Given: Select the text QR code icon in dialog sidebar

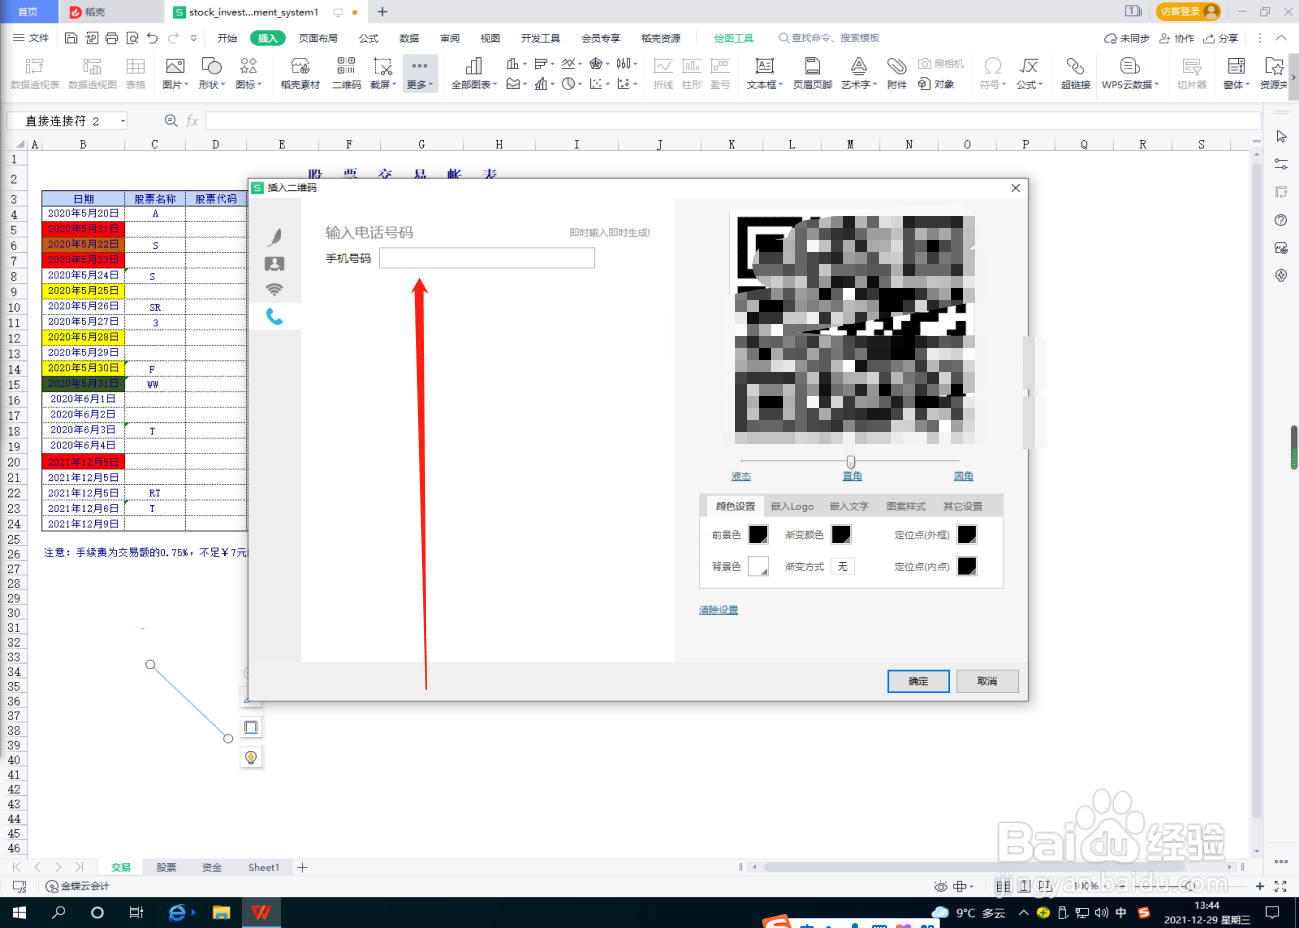Looking at the screenshot, I should (x=274, y=236).
